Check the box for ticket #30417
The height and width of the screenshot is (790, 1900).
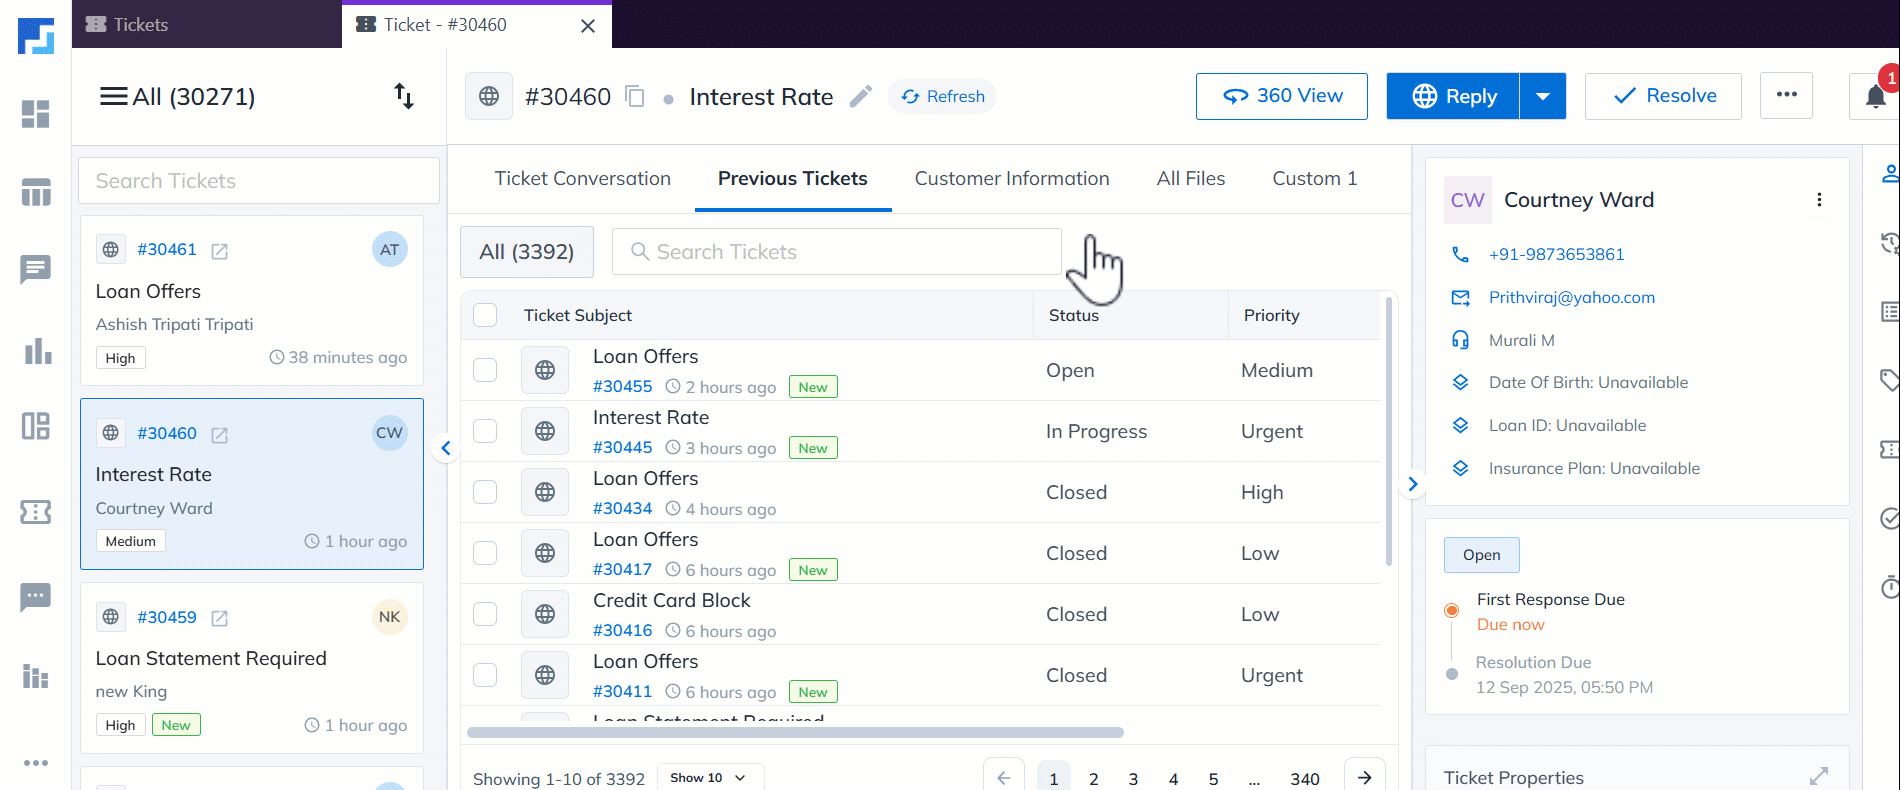click(x=485, y=553)
